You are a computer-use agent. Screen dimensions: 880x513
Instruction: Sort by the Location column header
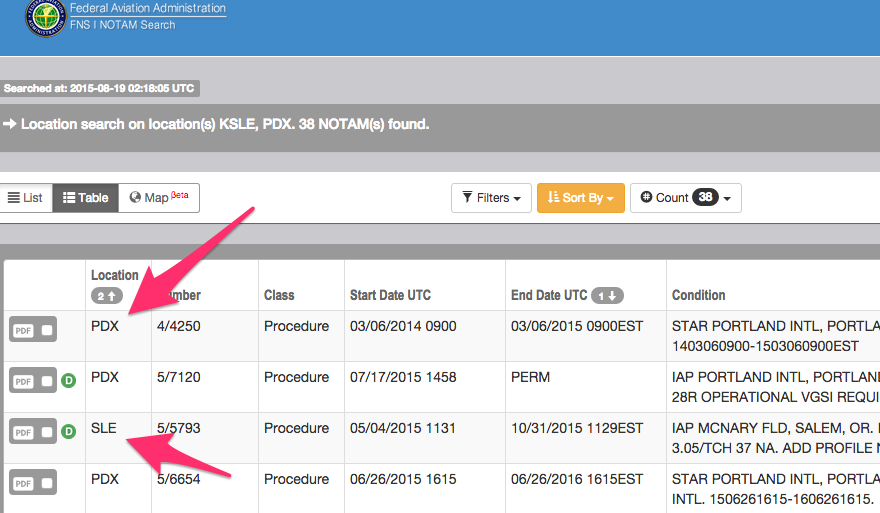(x=114, y=275)
